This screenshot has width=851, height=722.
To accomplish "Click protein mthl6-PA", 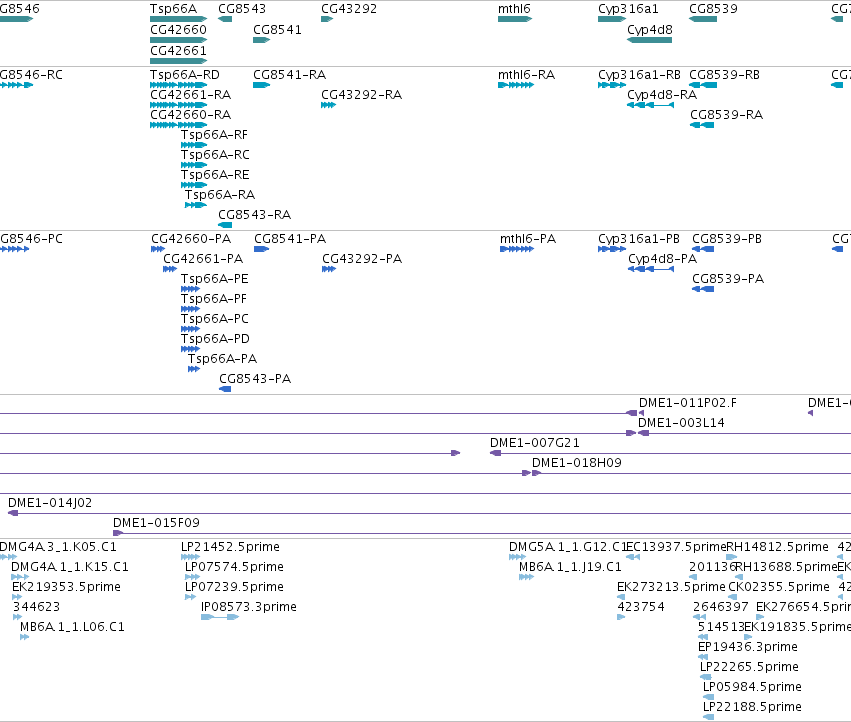I will (x=517, y=249).
